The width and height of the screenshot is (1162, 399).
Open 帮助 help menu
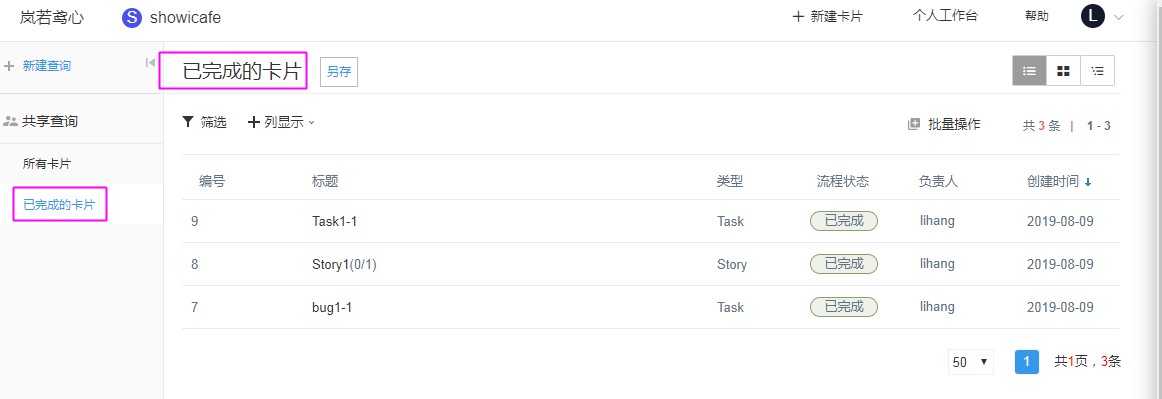pos(1037,16)
